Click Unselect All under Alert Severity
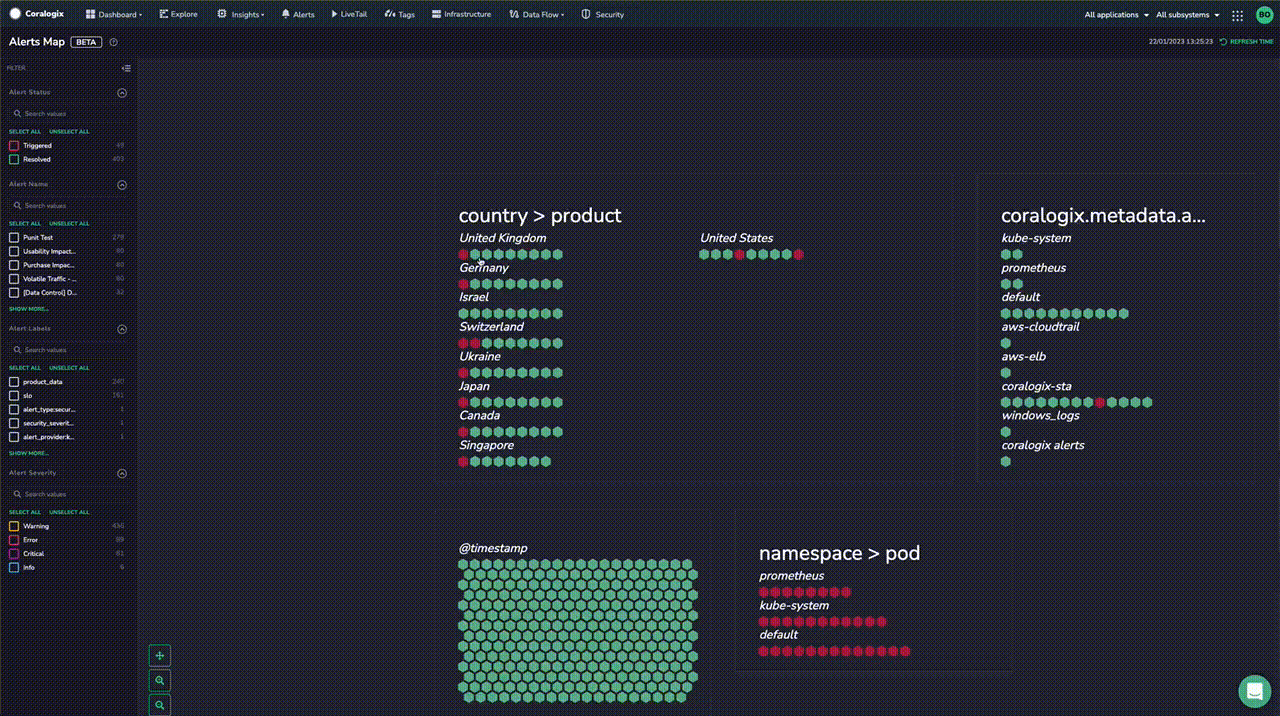Screen dimensions: 1280x716 (69, 512)
